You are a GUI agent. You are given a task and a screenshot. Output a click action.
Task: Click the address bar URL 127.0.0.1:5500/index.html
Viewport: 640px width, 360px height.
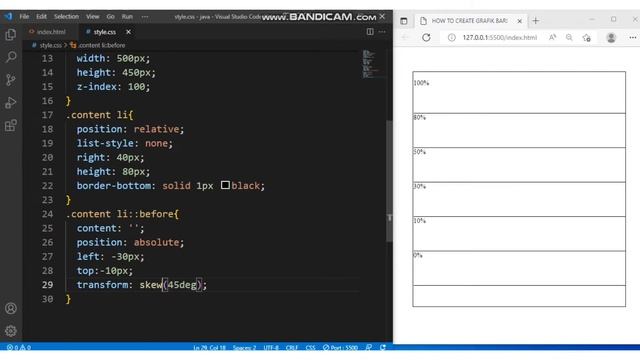(x=500, y=38)
